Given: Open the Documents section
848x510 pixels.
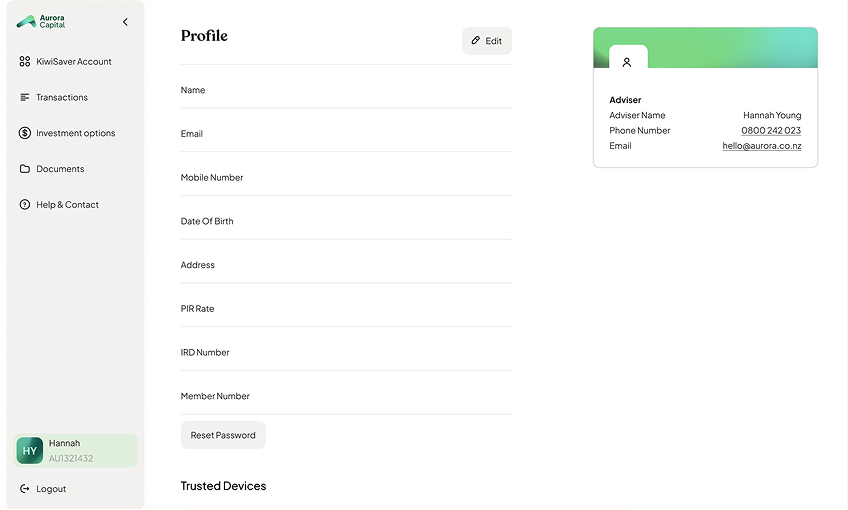Looking at the screenshot, I should (60, 169).
